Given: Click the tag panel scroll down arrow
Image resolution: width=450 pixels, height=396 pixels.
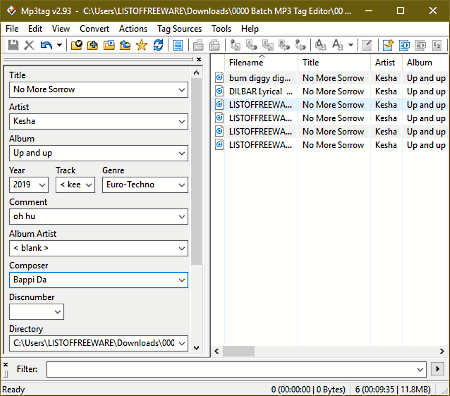Looking at the screenshot, I should tap(197, 348).
